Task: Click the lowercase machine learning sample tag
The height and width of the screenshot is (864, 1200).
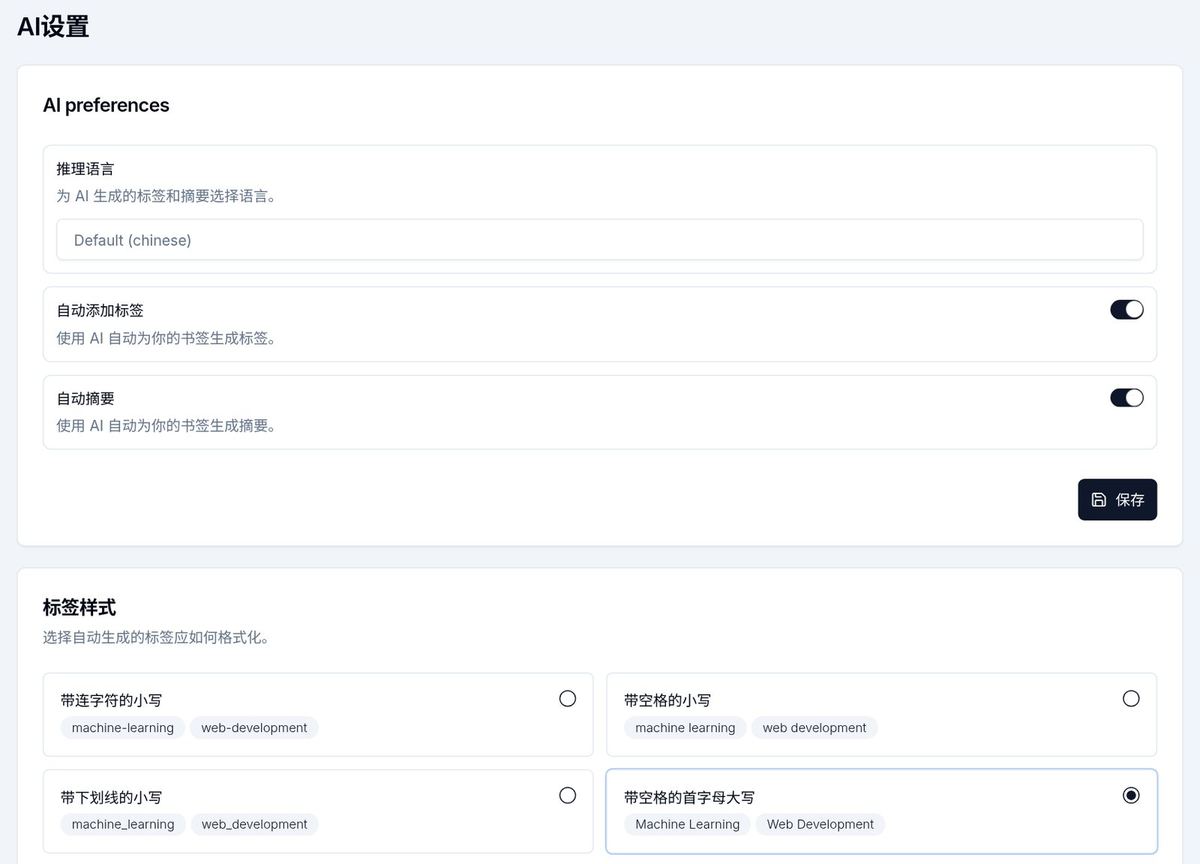Action: [x=685, y=728]
